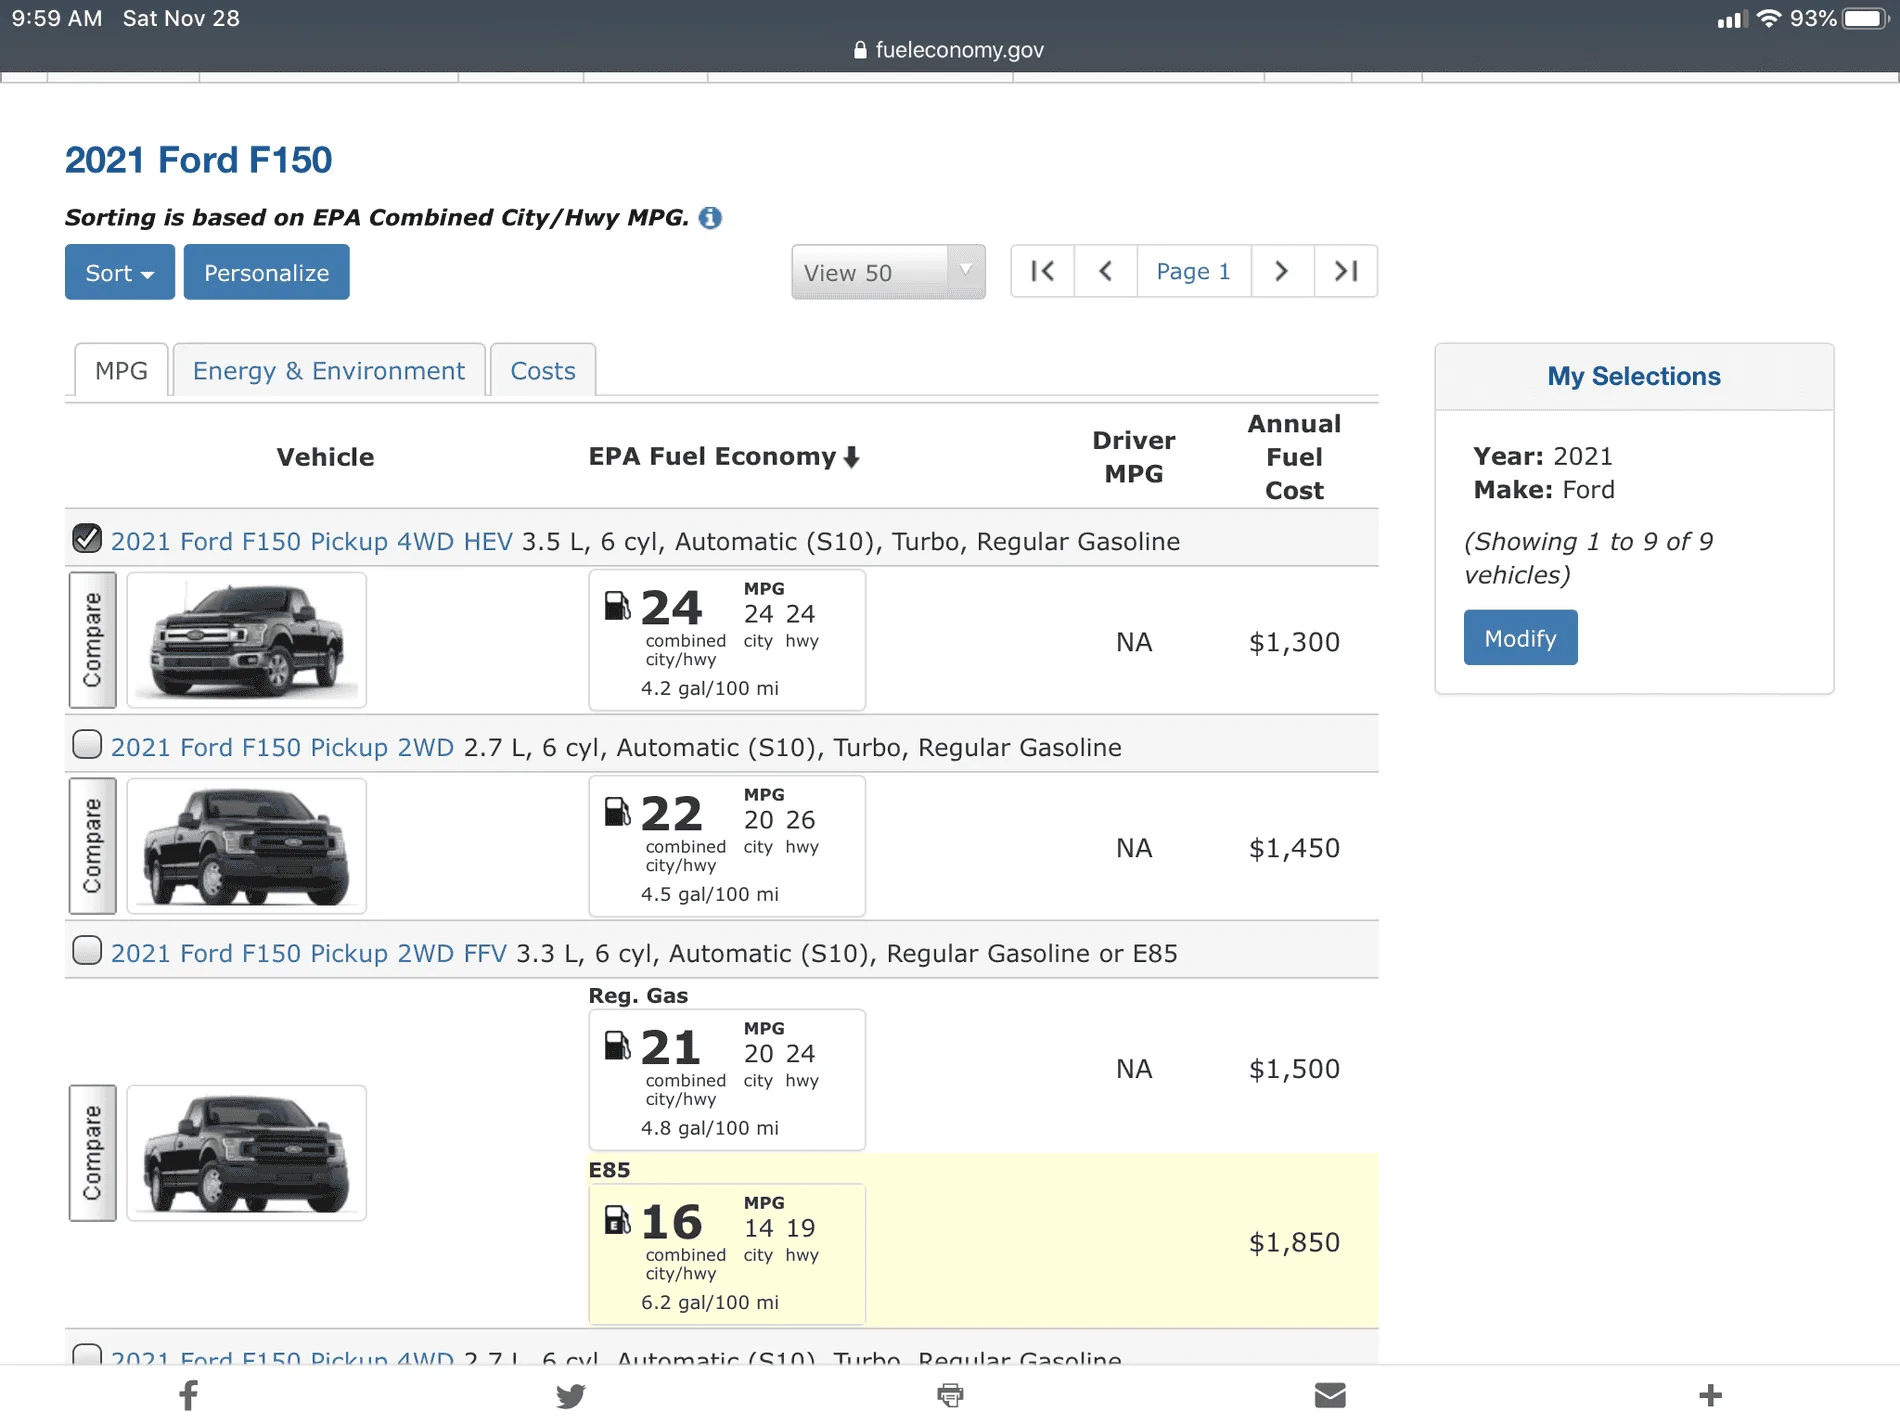This screenshot has width=1900, height=1425.
Task: Click the Modify button in My Selections
Action: point(1520,637)
